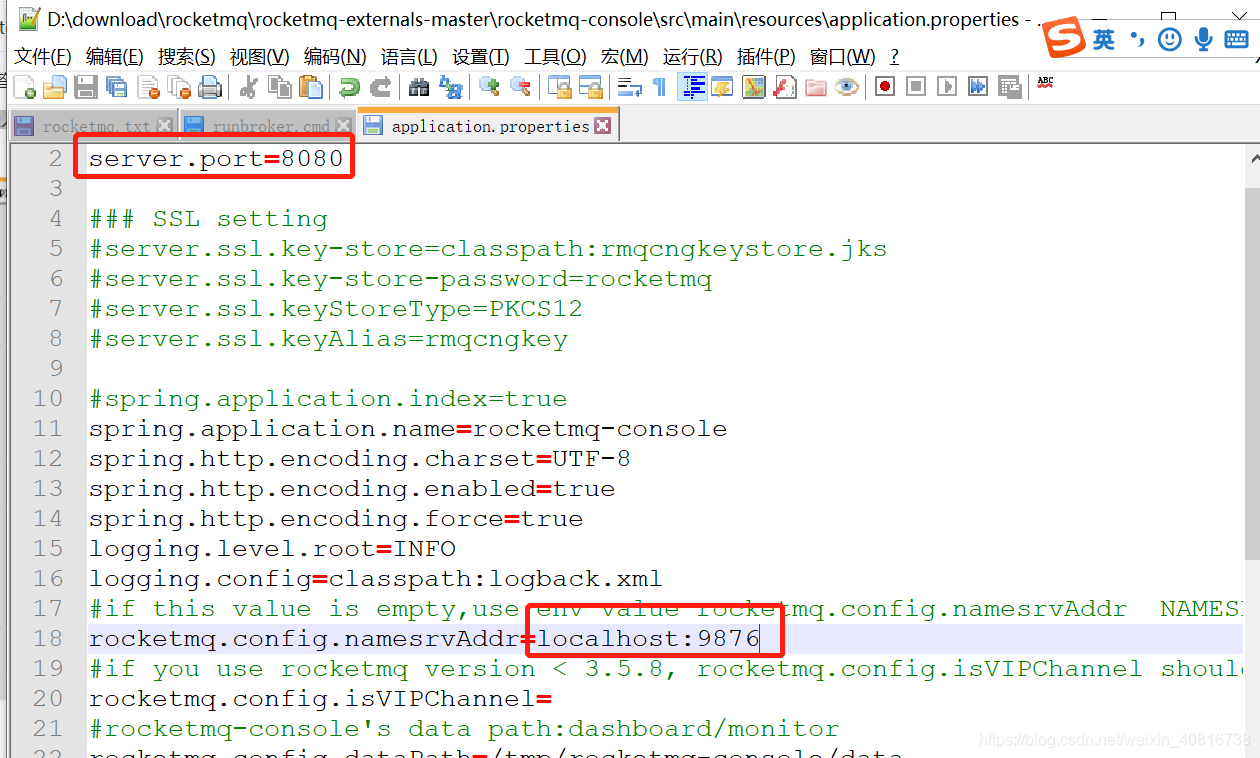Image resolution: width=1260 pixels, height=758 pixels.
Task: Open the 窗口(W) menu
Action: [x=843, y=56]
